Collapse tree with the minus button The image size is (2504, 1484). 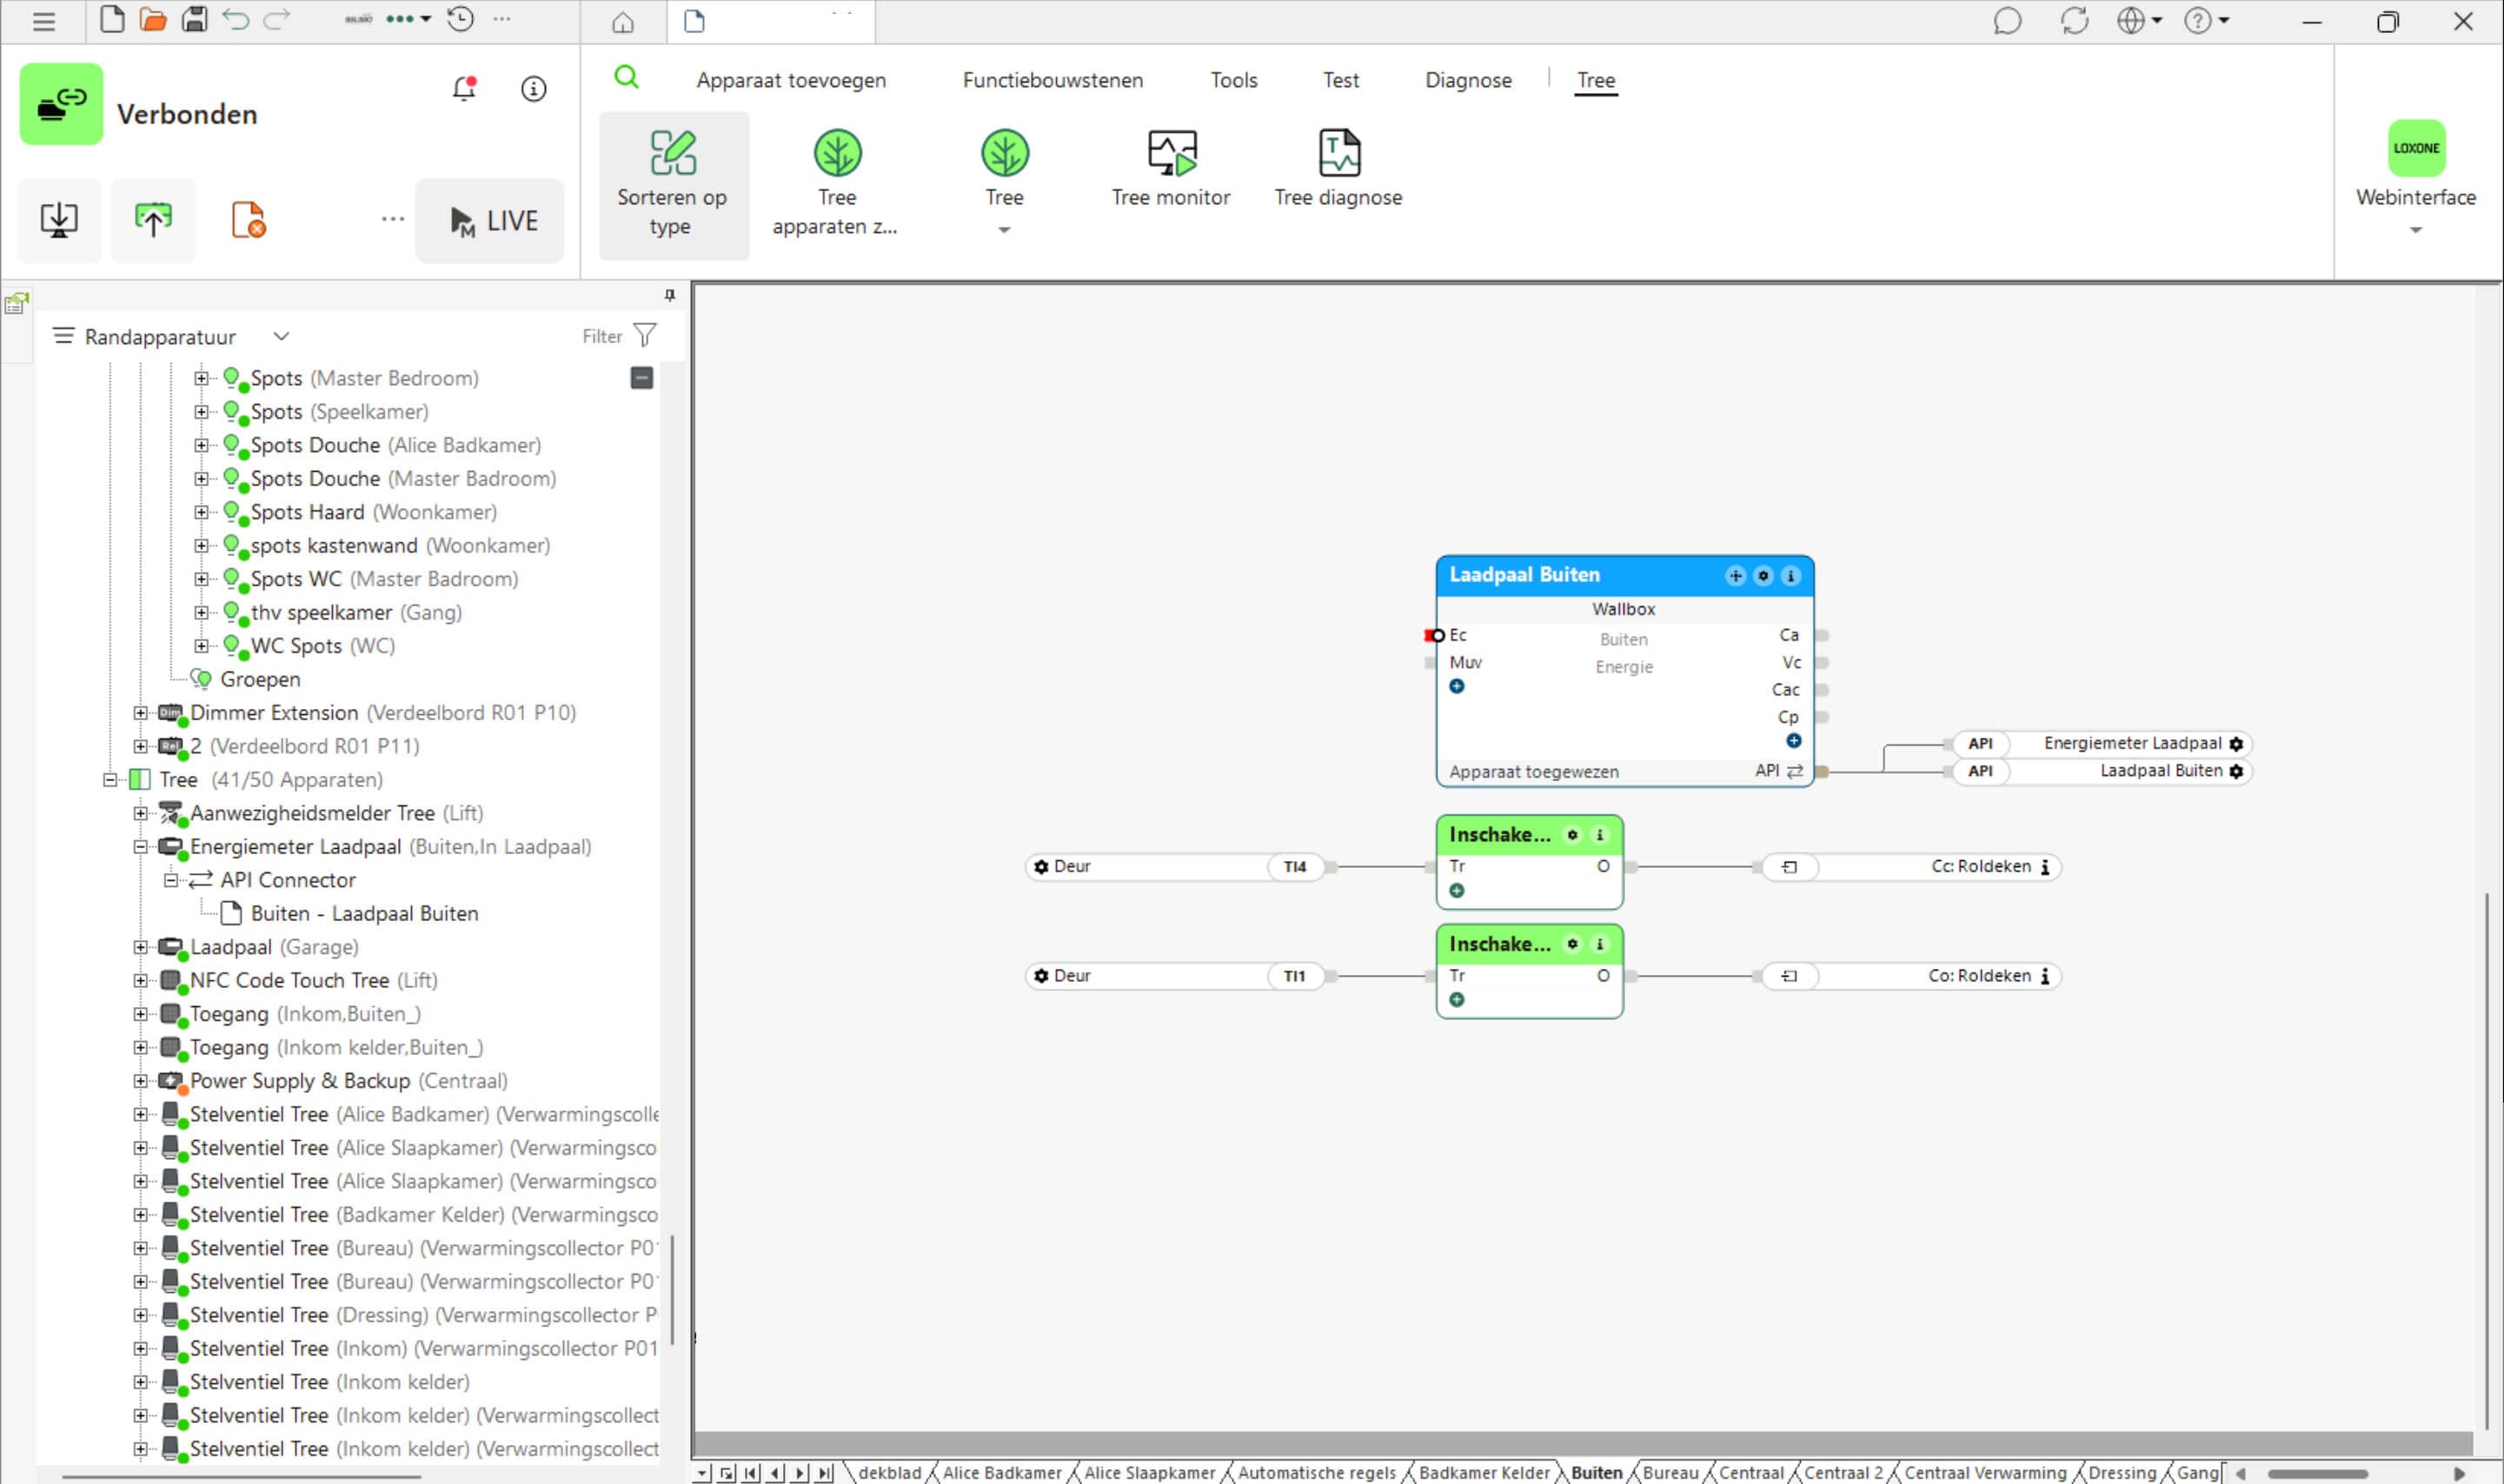coord(642,378)
